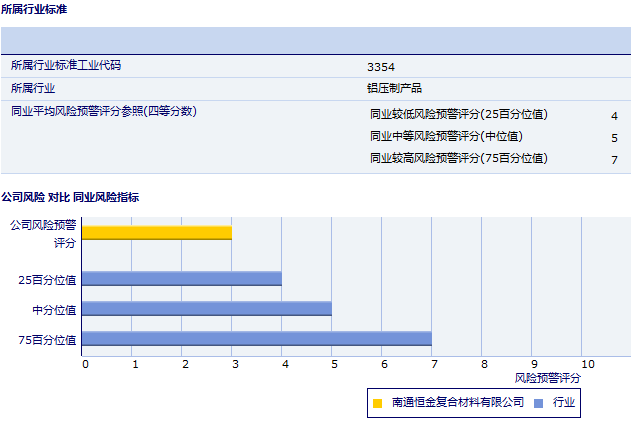
Task: Click the blue 中分位值 bar
Action: click(x=207, y=309)
